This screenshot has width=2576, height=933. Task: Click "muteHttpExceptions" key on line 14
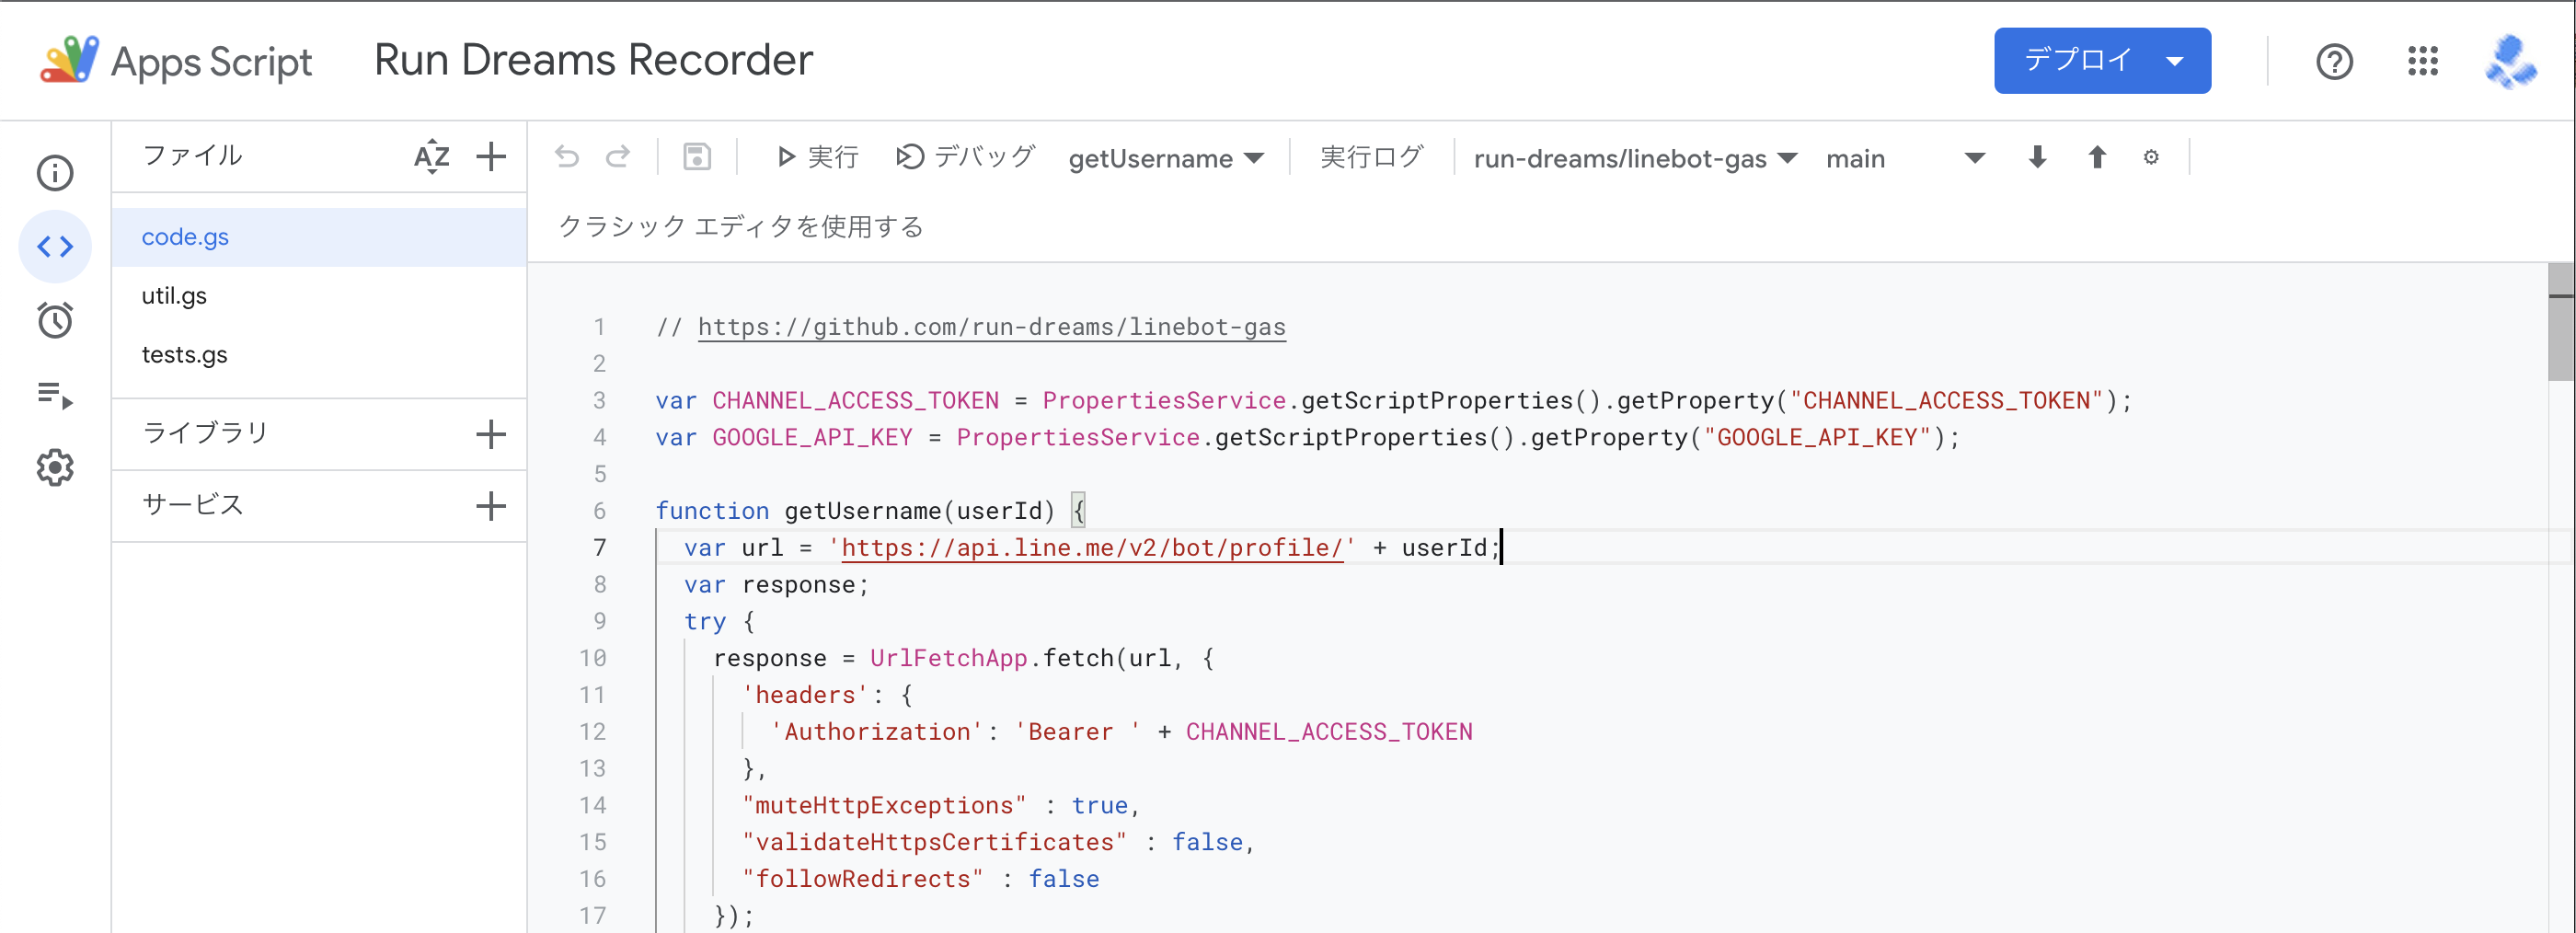click(x=884, y=805)
